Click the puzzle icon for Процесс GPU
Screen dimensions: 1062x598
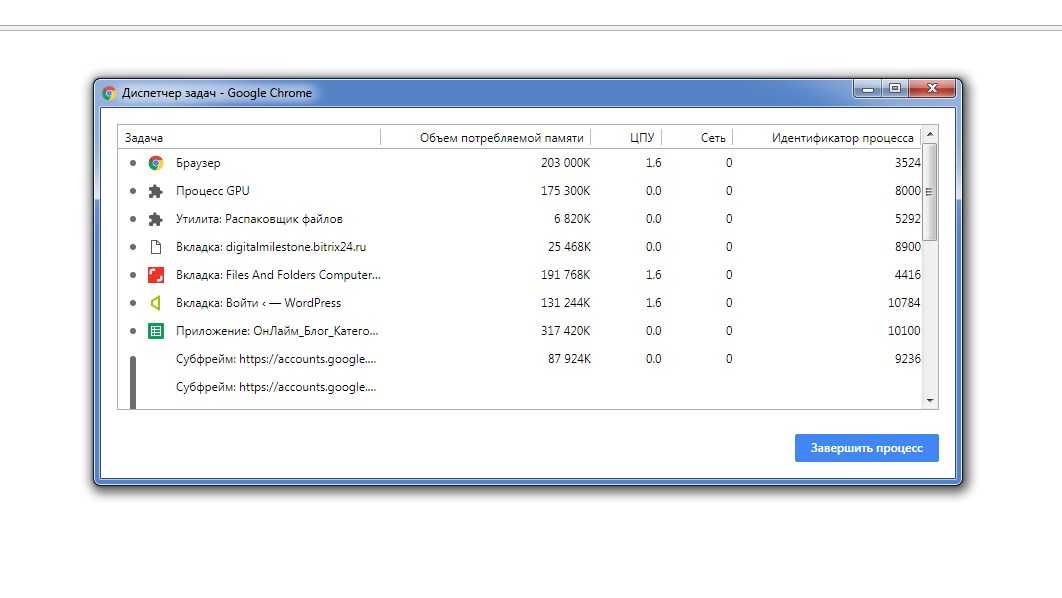pos(155,191)
